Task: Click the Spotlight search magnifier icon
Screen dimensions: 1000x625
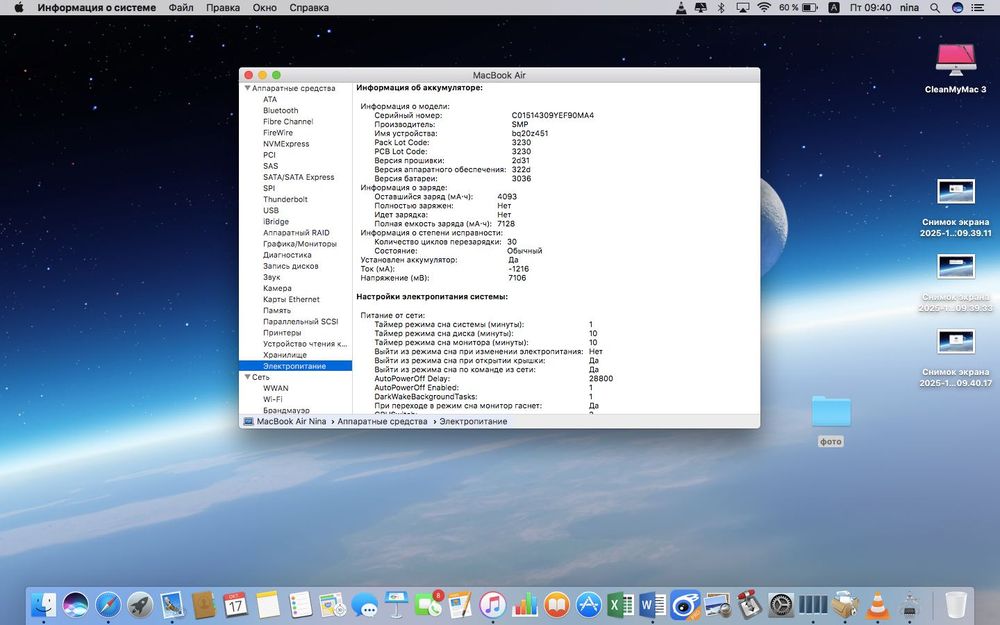Action: (936, 7)
